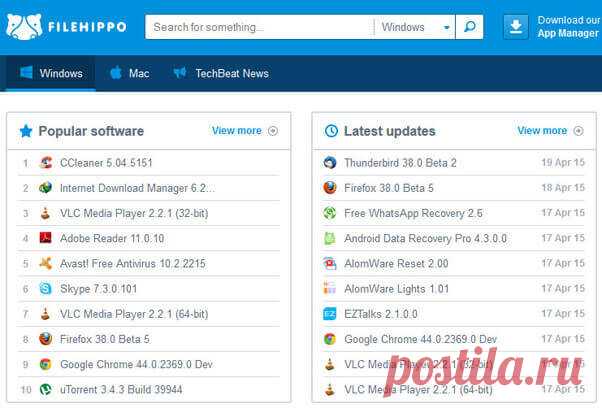The width and height of the screenshot is (602, 408).
Task: Click the VLC cone icon for the 64-bit popular entry
Action: (x=46, y=314)
